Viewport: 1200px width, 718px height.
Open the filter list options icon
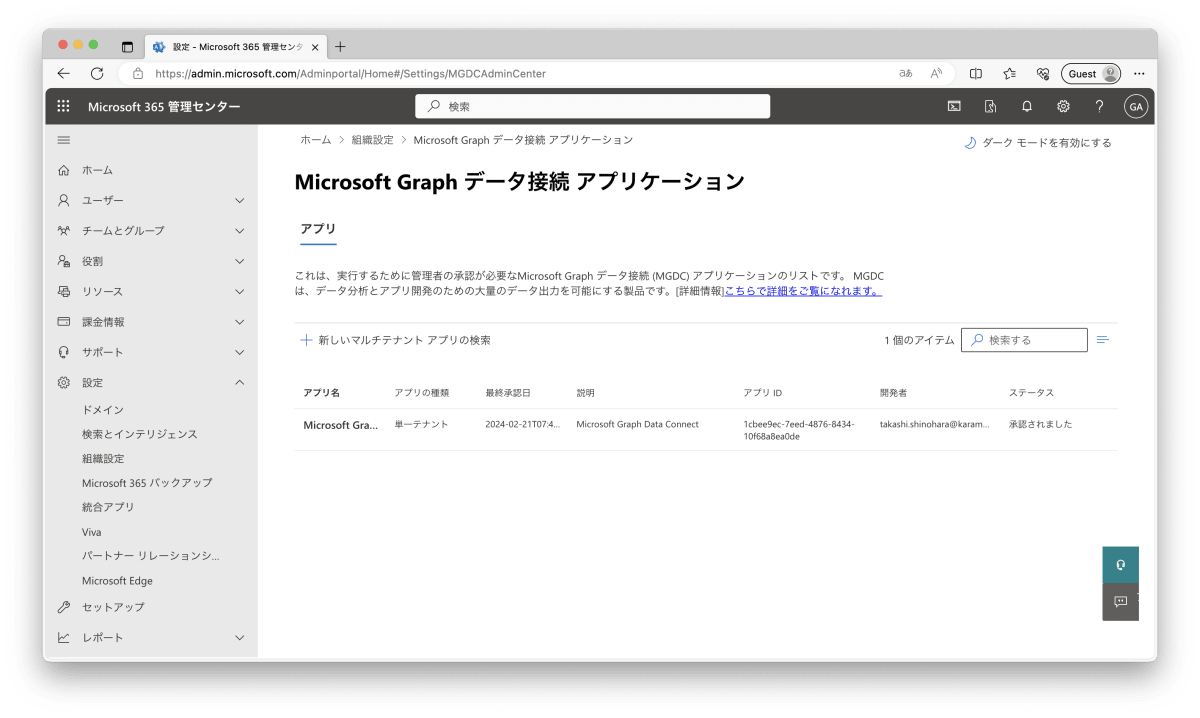tap(1102, 340)
